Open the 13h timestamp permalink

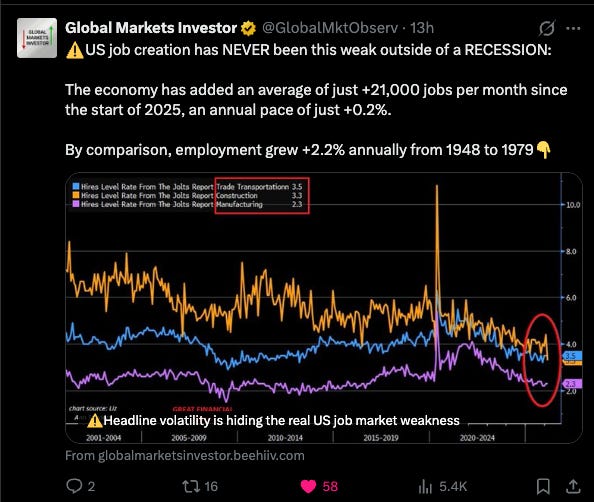[x=422, y=28]
